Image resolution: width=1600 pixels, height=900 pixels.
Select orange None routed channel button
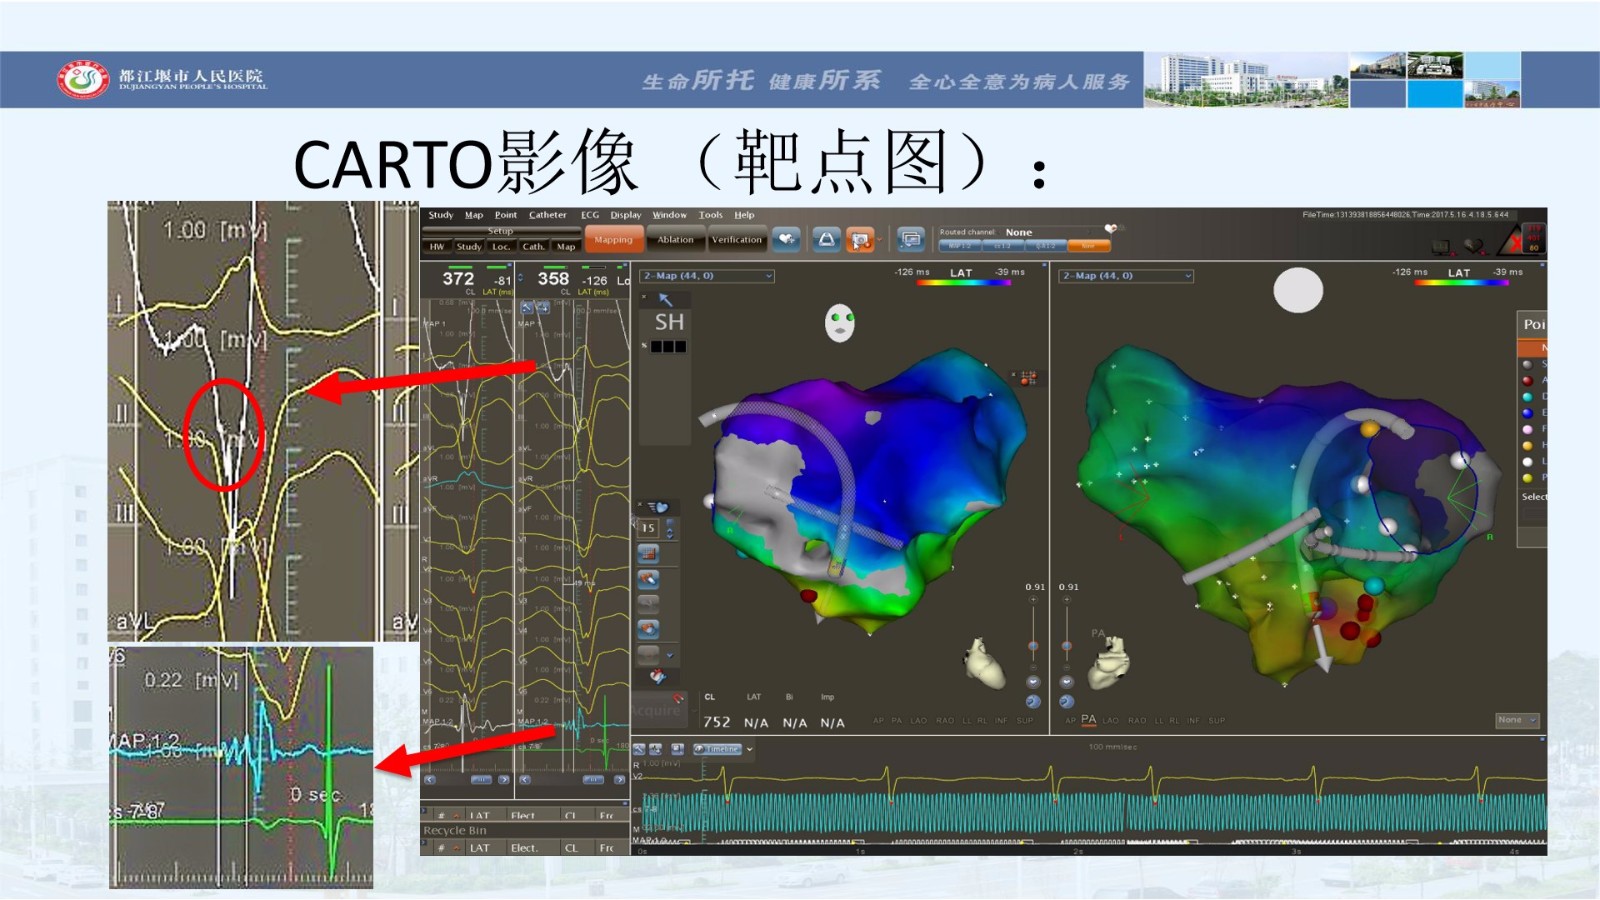tap(1088, 246)
